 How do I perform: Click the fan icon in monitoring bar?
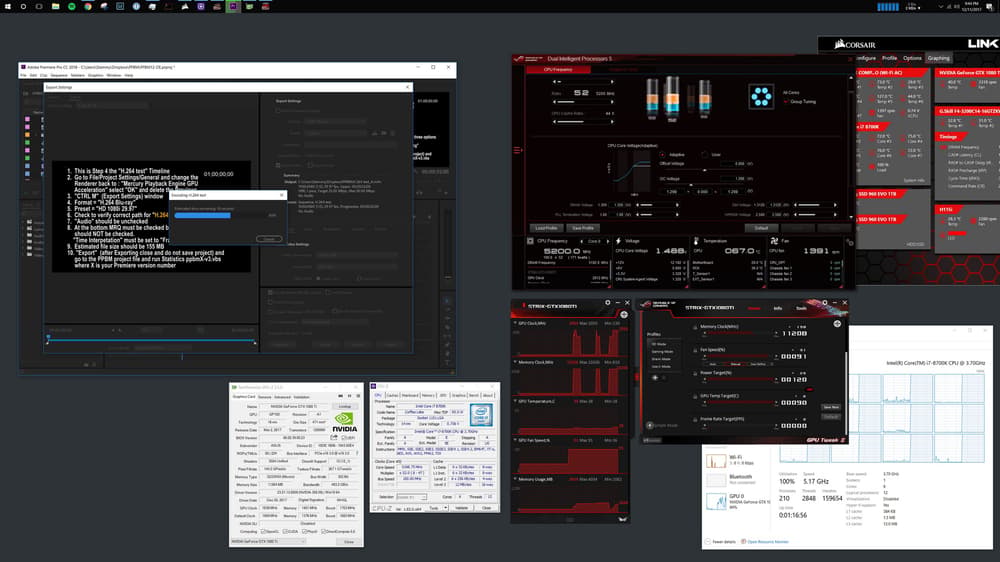774,241
